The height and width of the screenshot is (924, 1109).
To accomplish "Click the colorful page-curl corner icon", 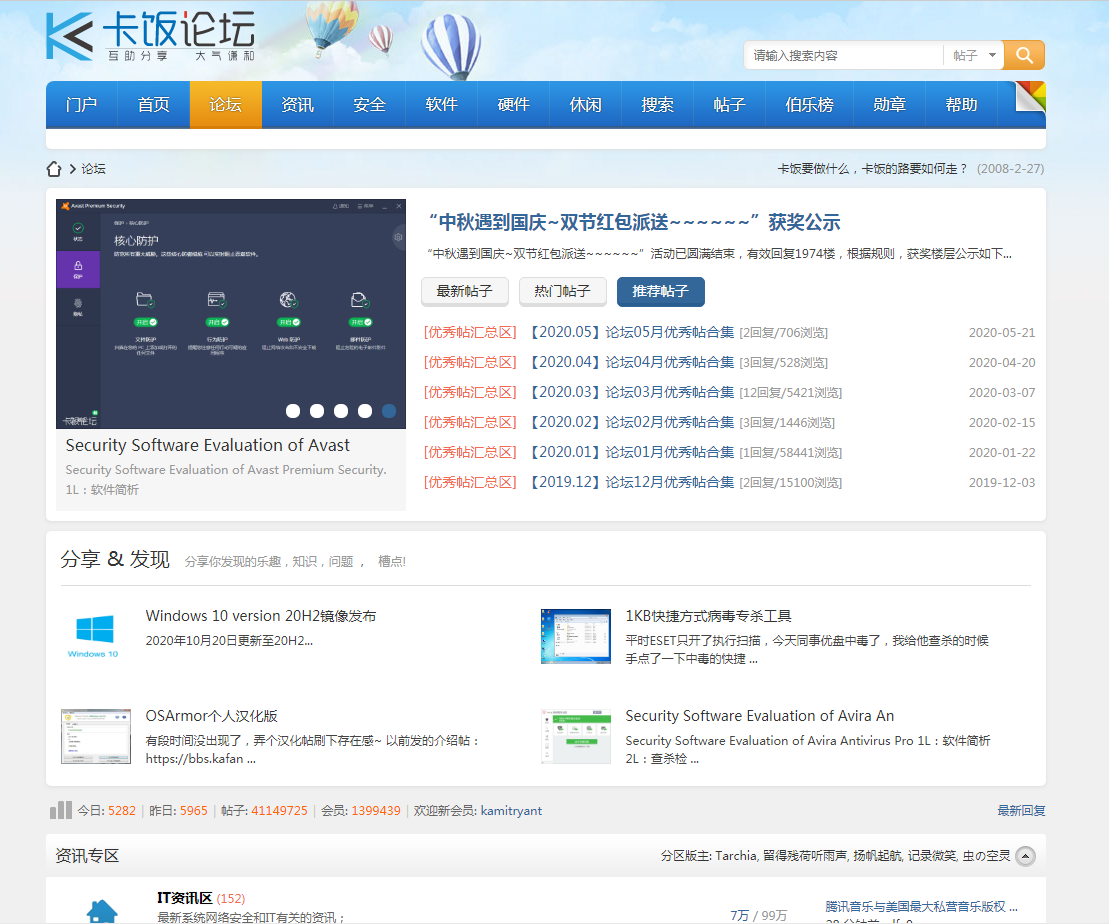I will coord(1030,98).
